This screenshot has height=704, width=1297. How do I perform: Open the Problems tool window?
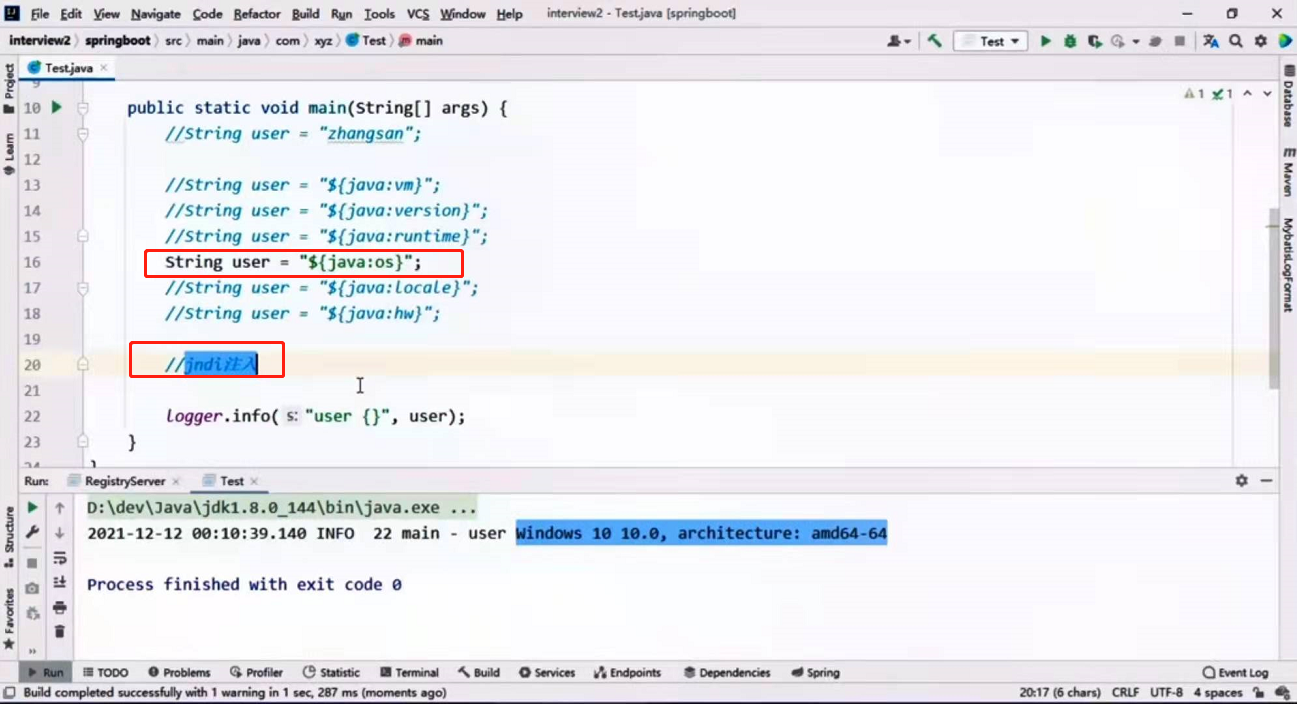(x=179, y=672)
